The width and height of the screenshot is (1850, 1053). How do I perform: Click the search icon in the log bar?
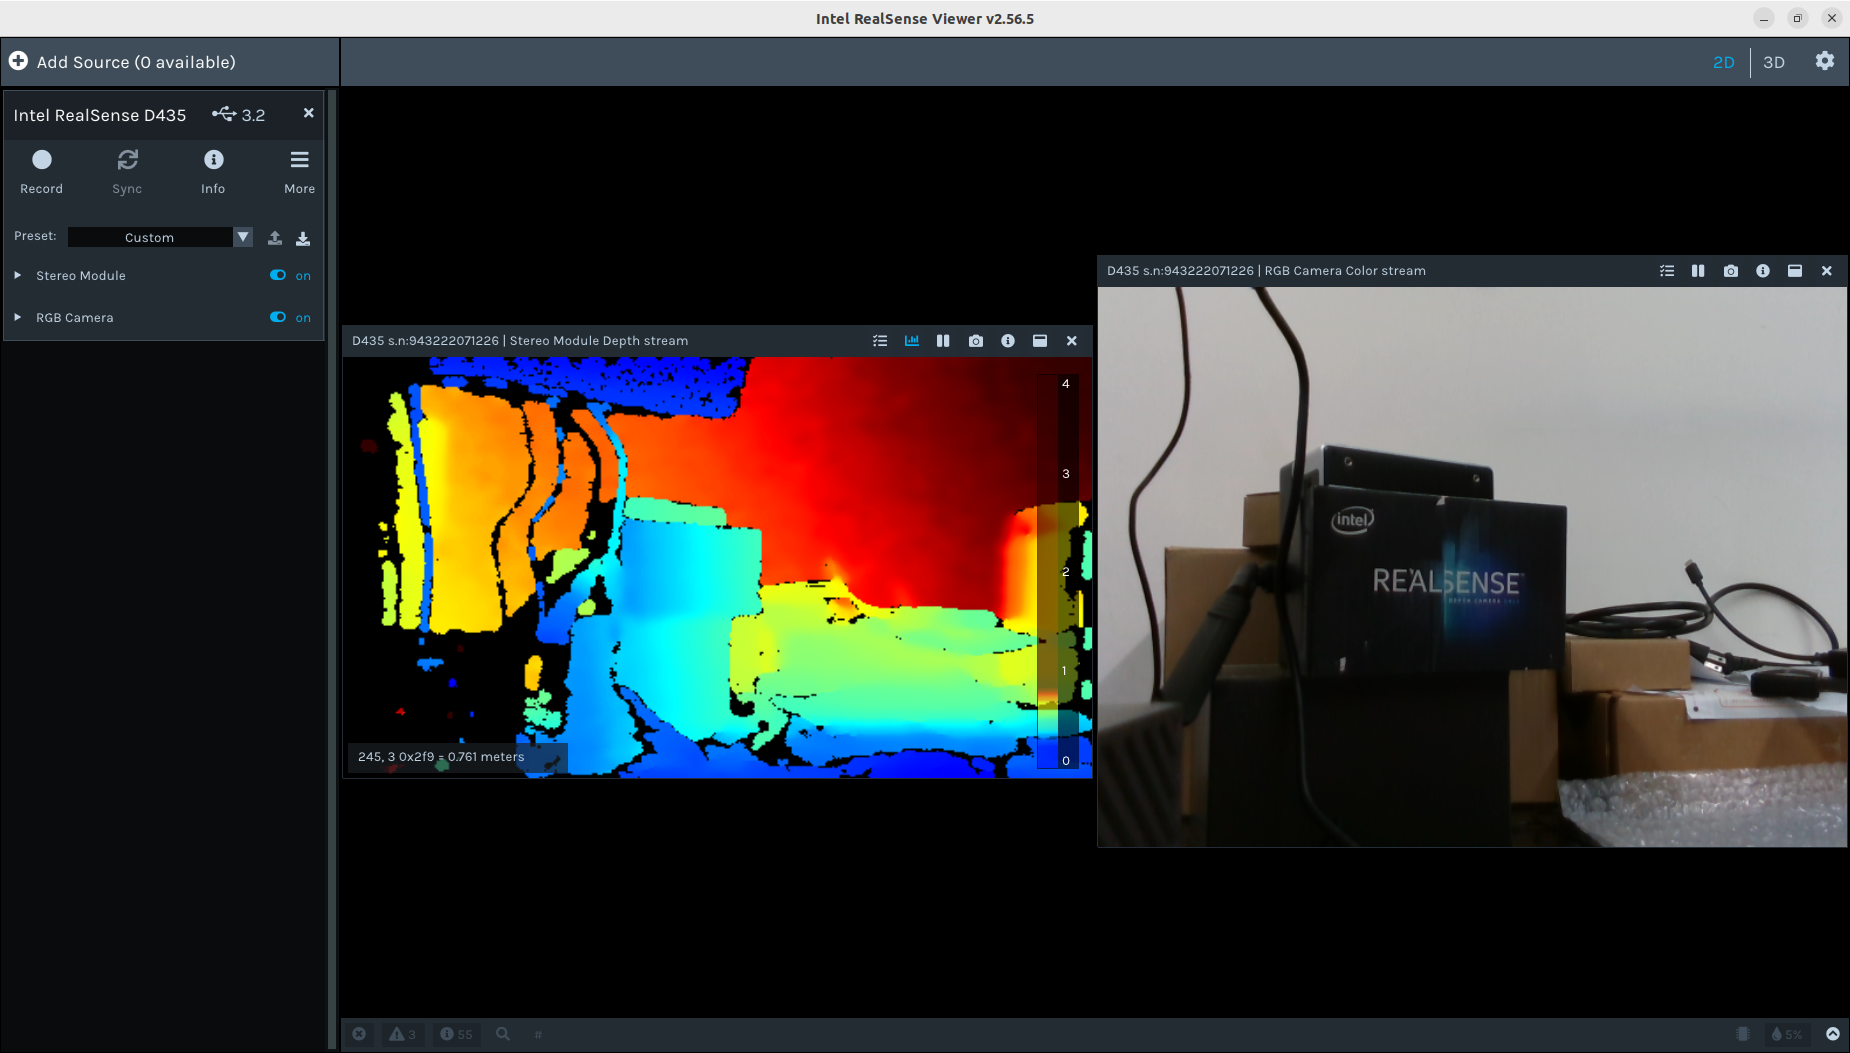click(x=503, y=1034)
